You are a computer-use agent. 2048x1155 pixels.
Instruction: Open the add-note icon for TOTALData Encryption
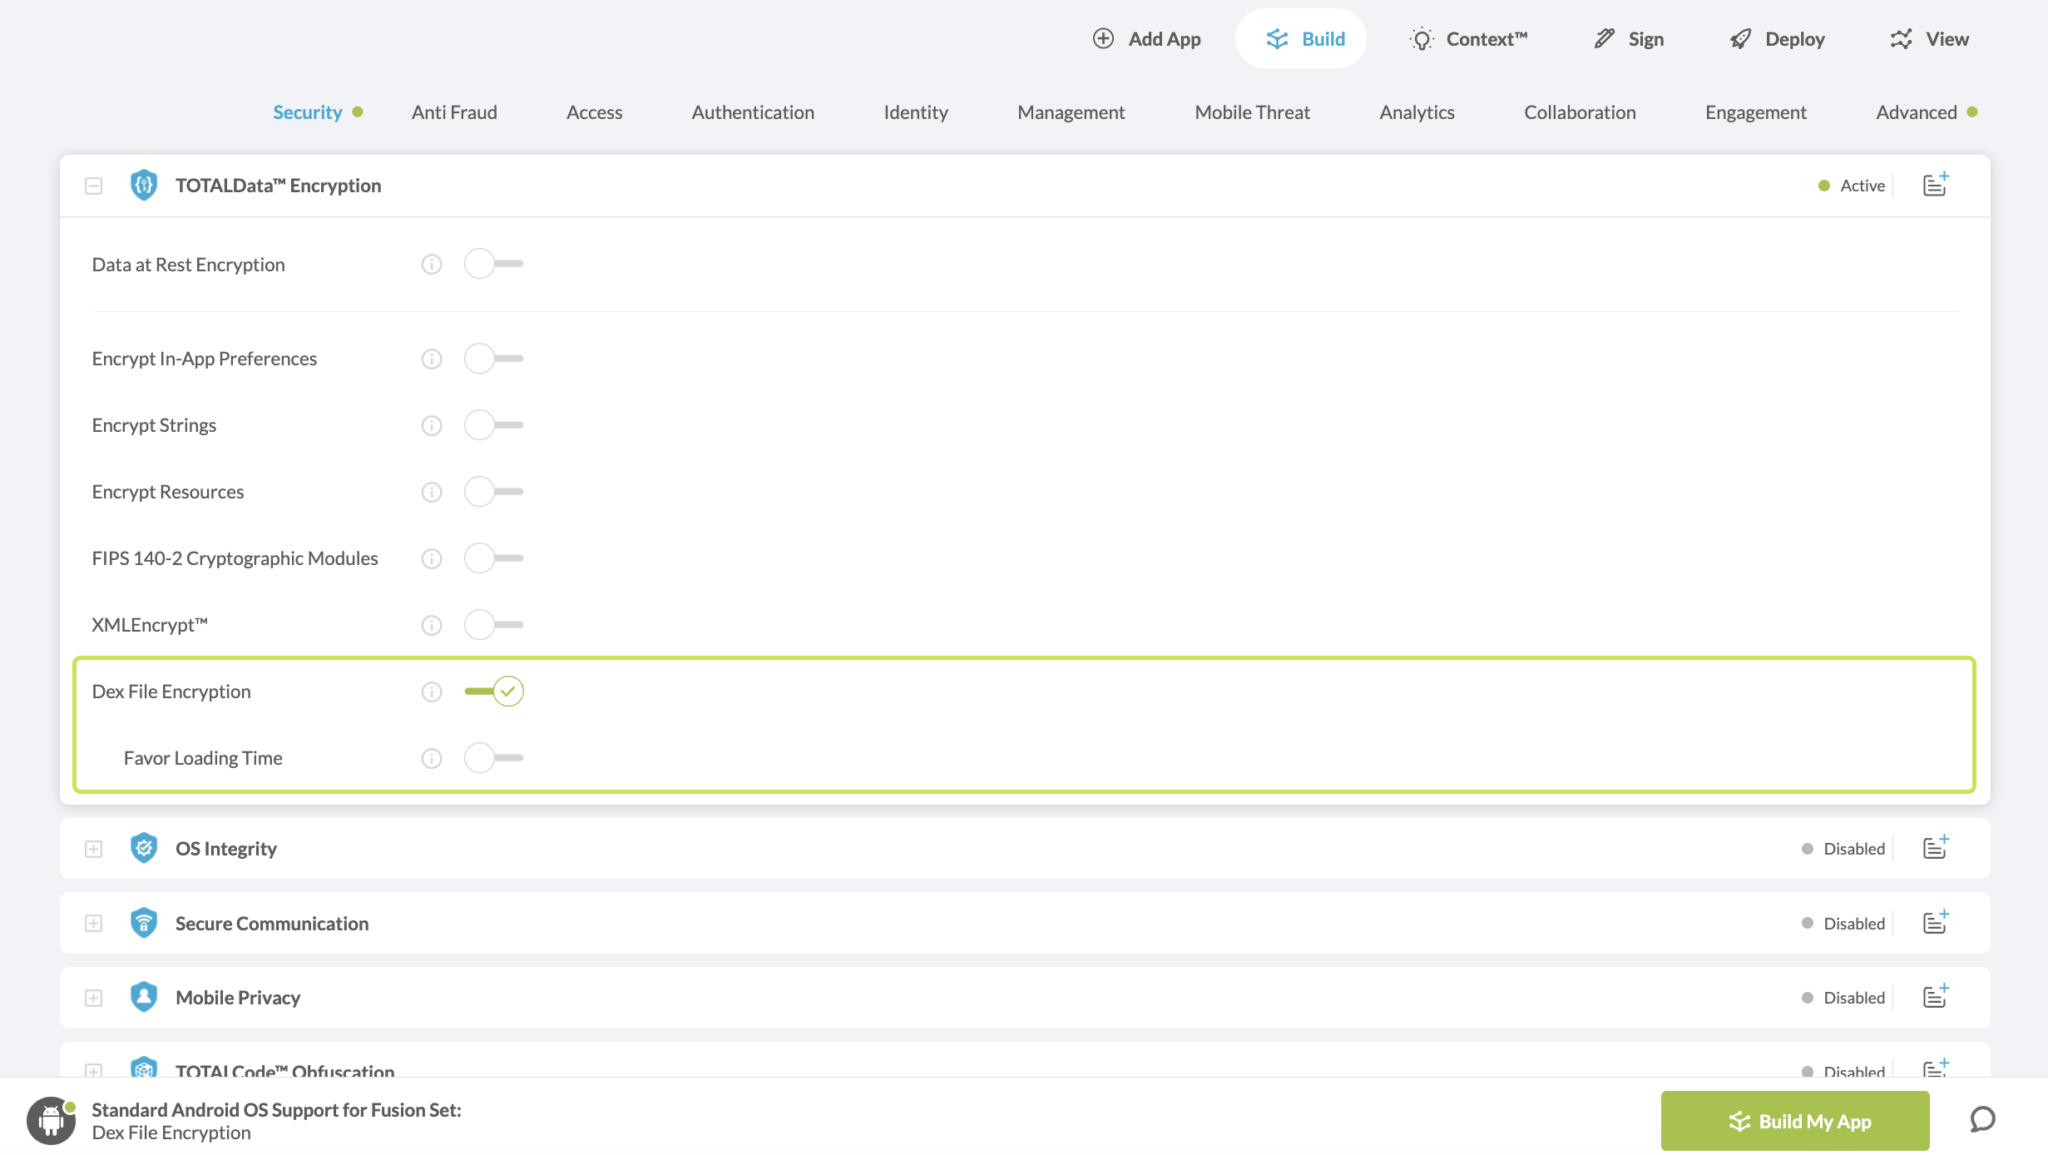coord(1934,185)
